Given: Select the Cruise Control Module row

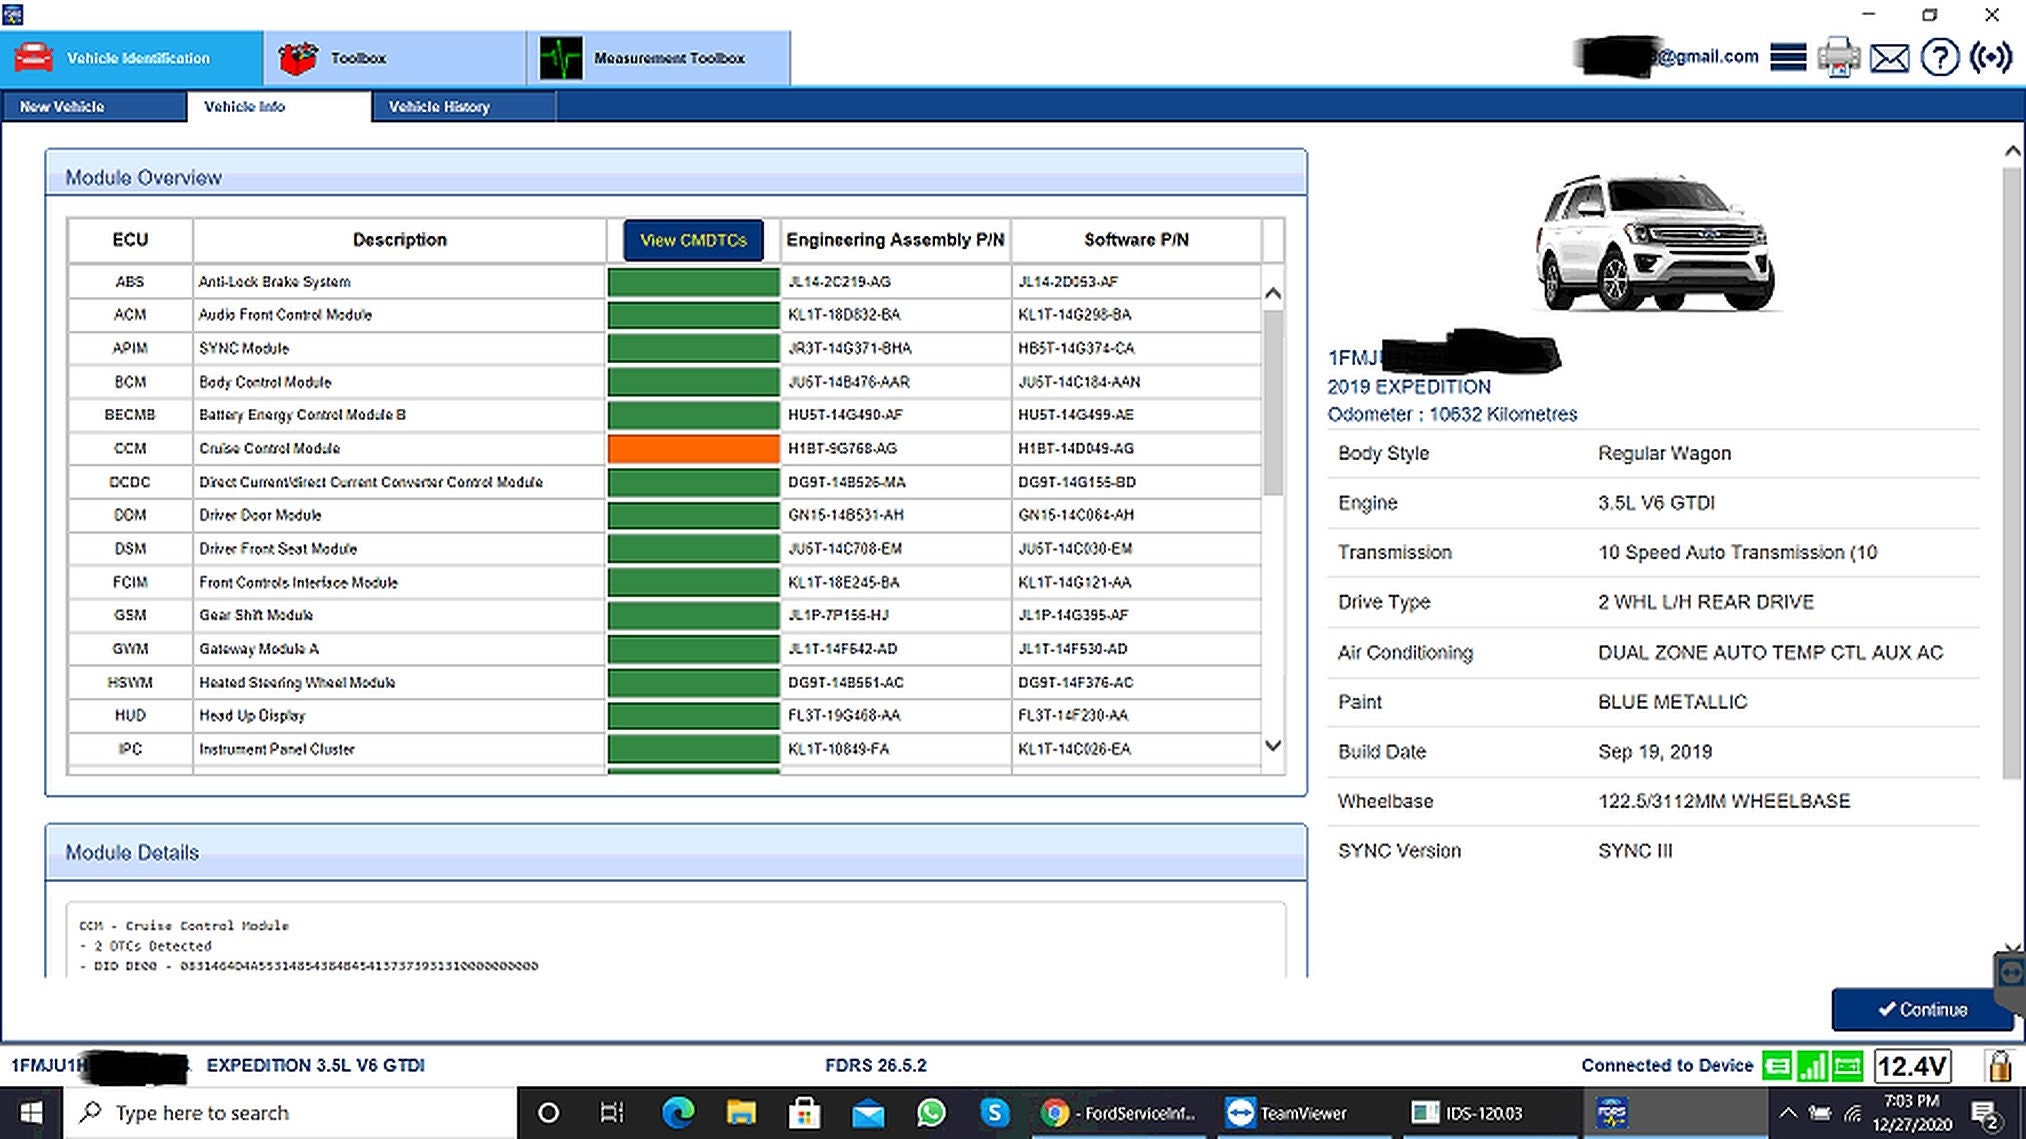Looking at the screenshot, I should tap(665, 448).
